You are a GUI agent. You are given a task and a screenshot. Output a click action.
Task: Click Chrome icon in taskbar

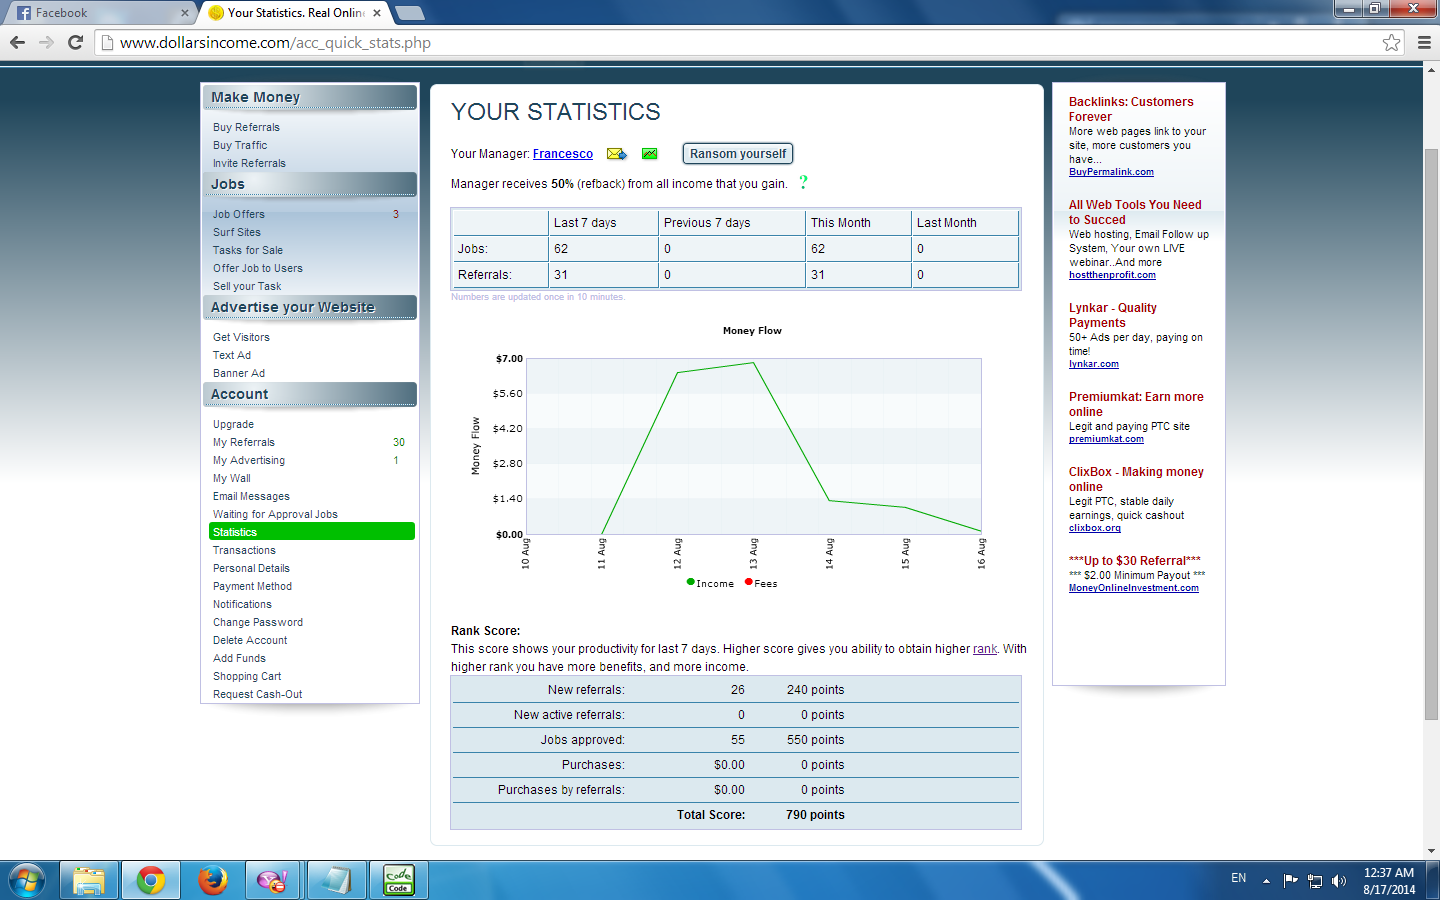tap(151, 880)
